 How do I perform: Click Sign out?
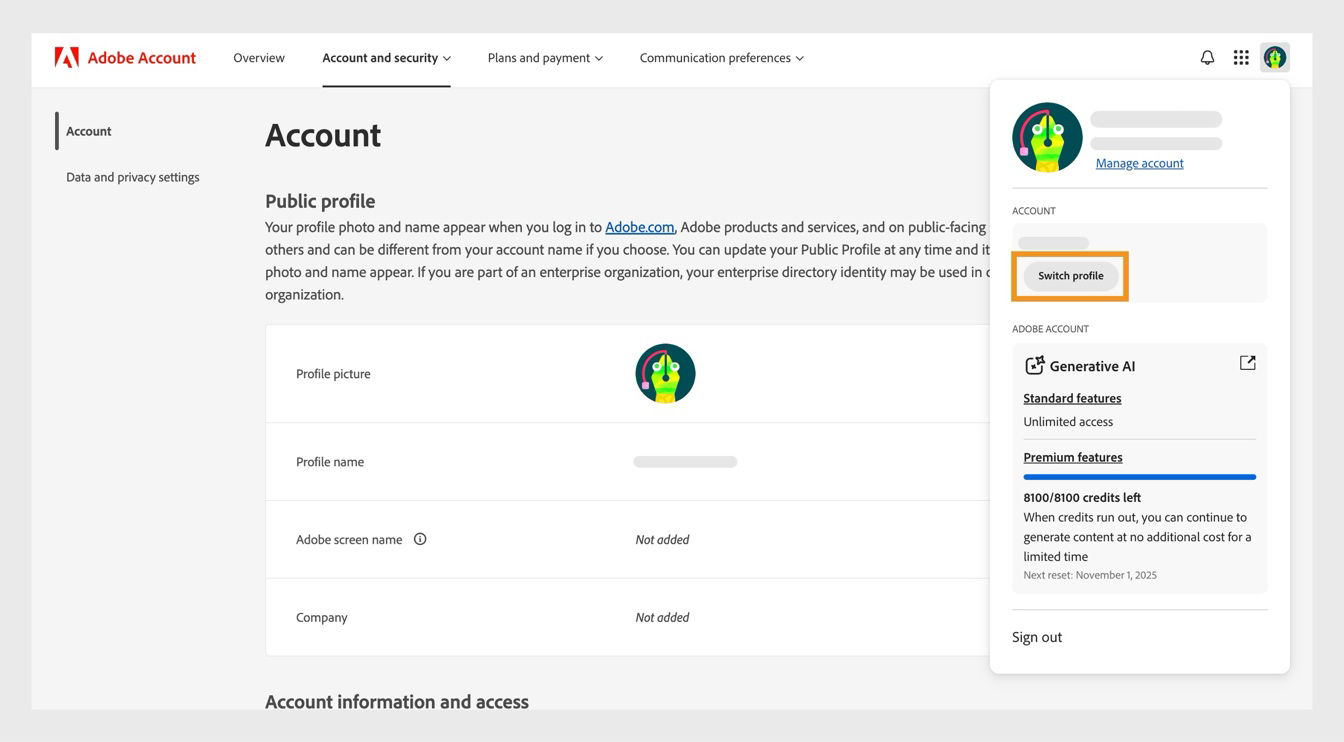point(1037,635)
